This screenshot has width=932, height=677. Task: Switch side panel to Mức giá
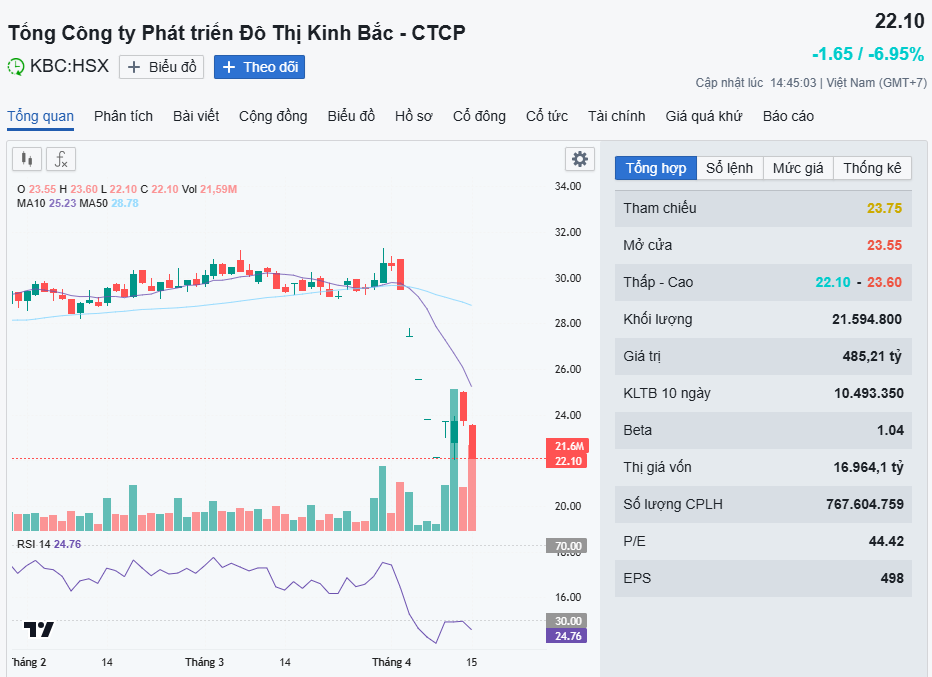(x=798, y=168)
